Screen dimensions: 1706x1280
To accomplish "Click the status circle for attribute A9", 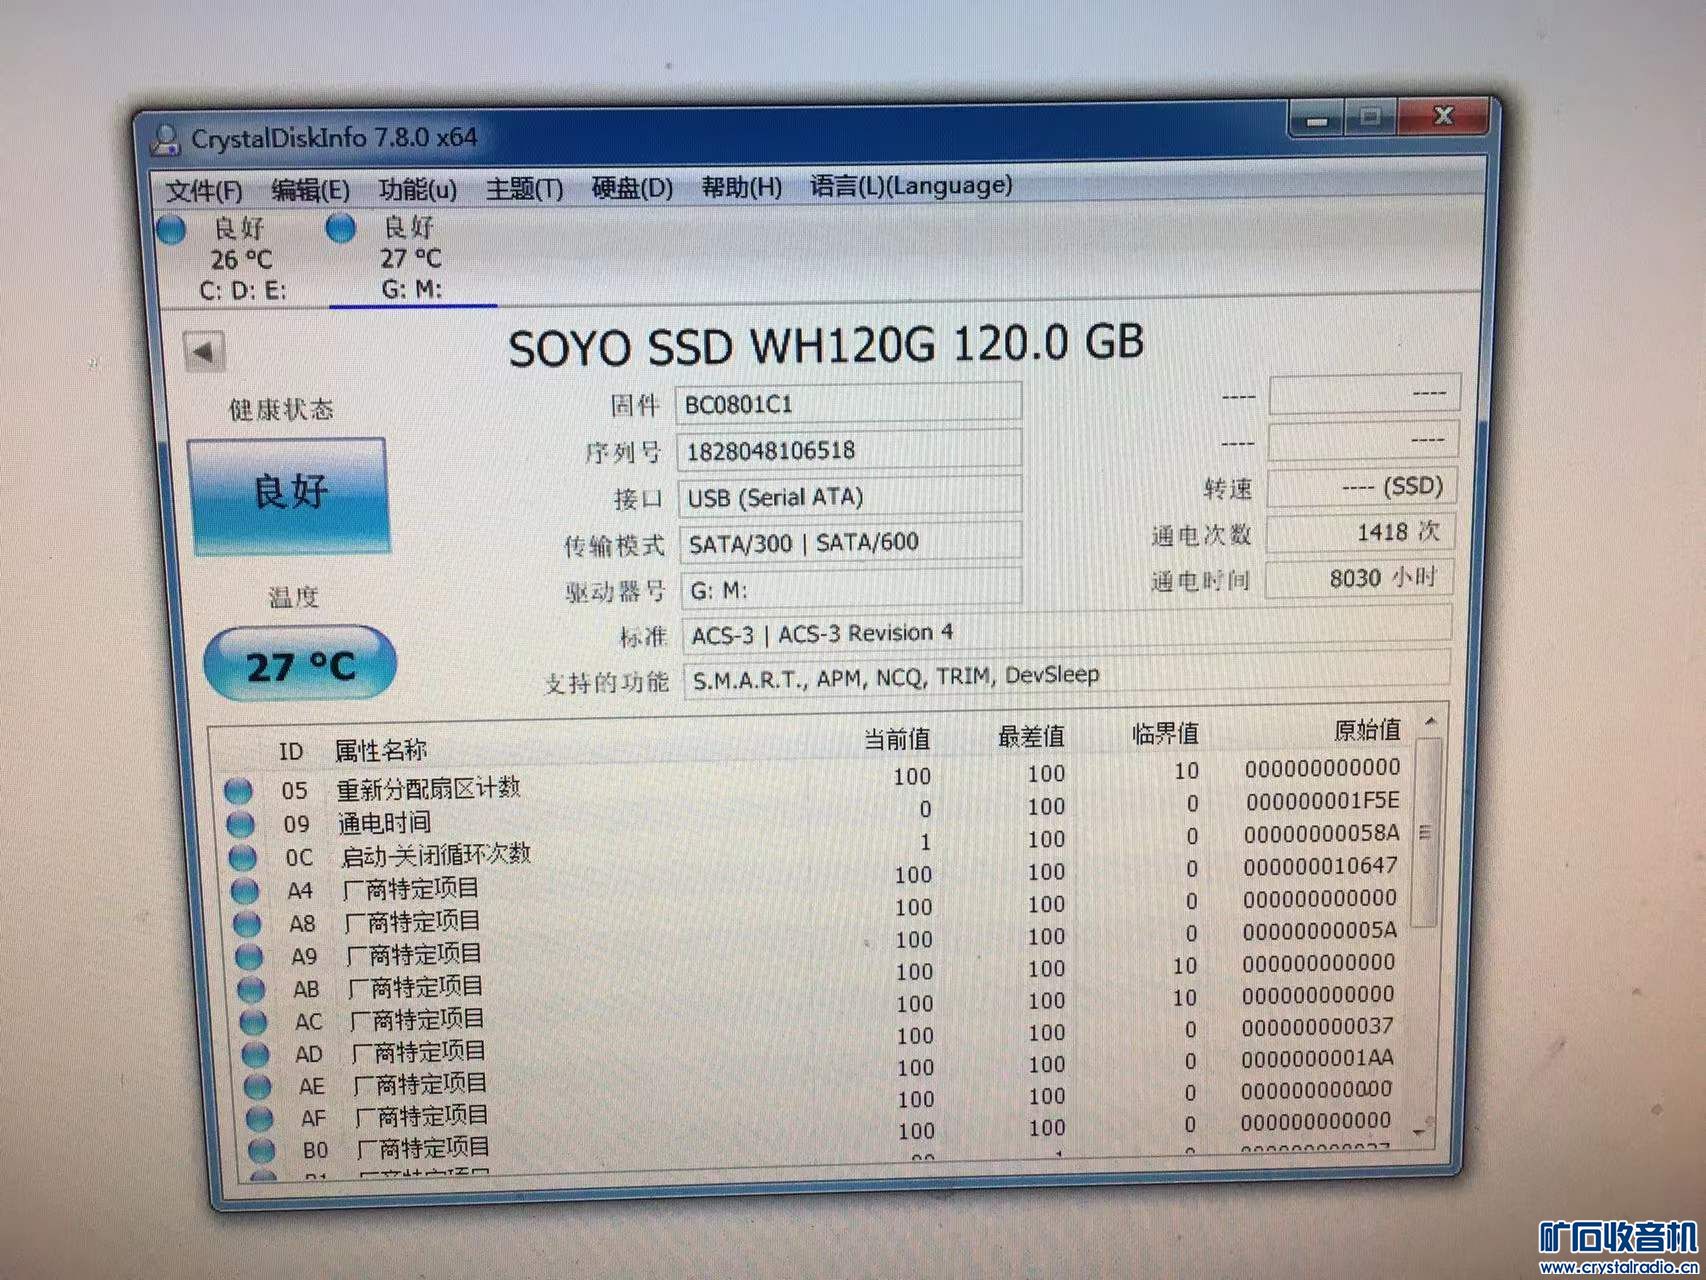I will pos(249,956).
